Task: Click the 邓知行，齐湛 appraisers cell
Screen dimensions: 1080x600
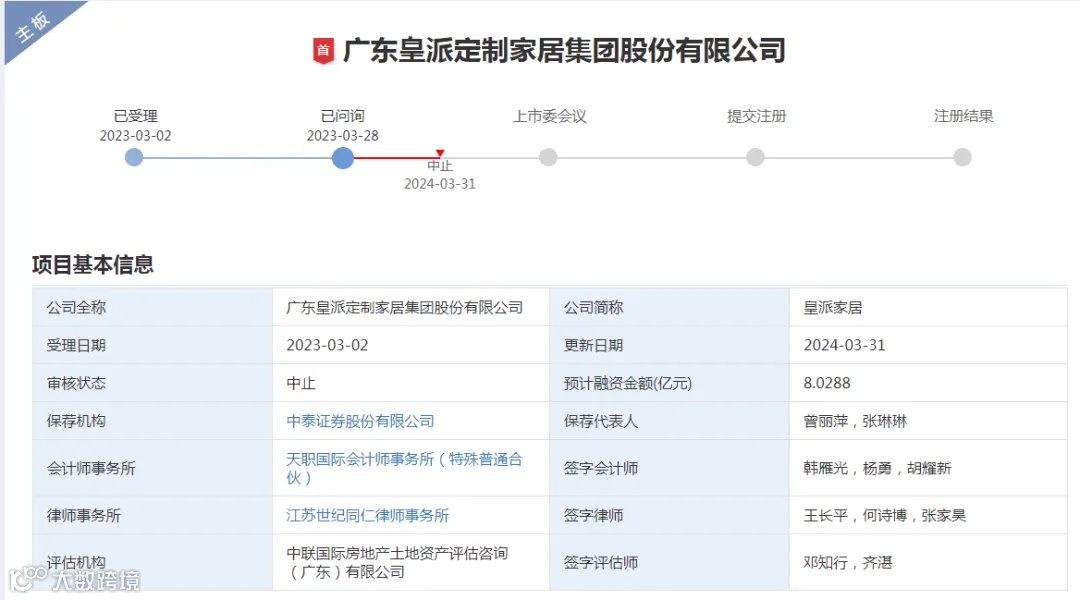Action: pos(928,562)
